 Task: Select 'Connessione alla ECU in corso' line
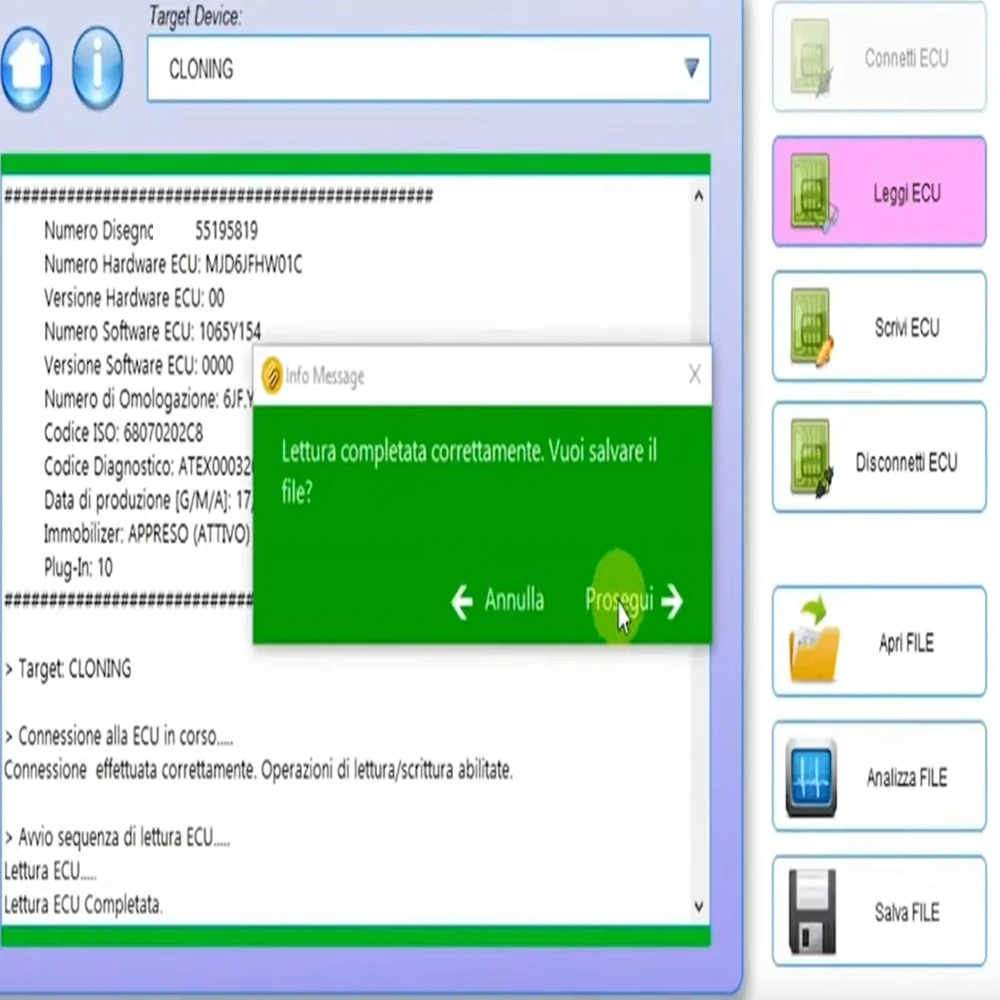tap(119, 736)
